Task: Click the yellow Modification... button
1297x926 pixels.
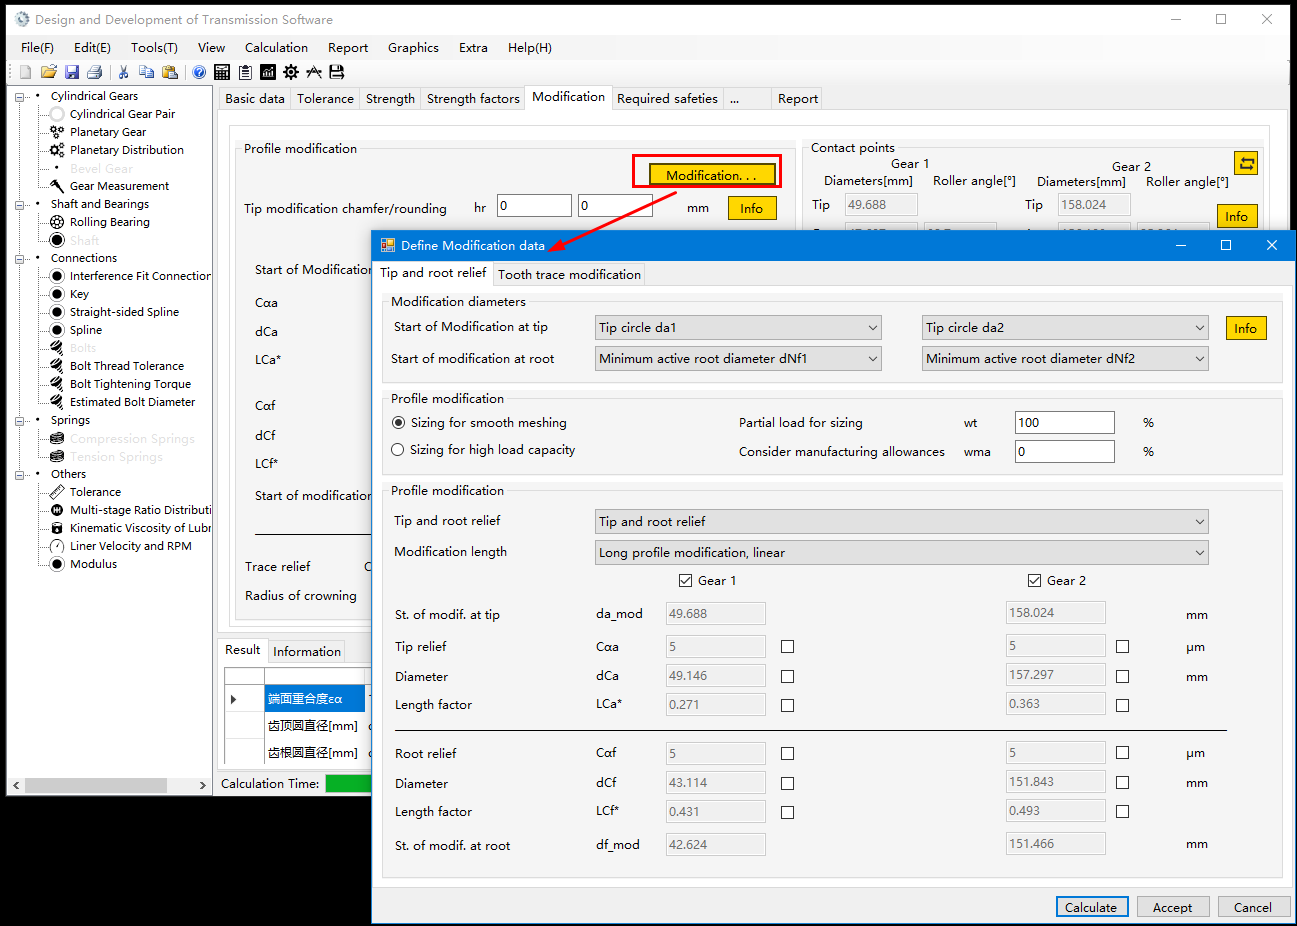Action: coord(712,175)
